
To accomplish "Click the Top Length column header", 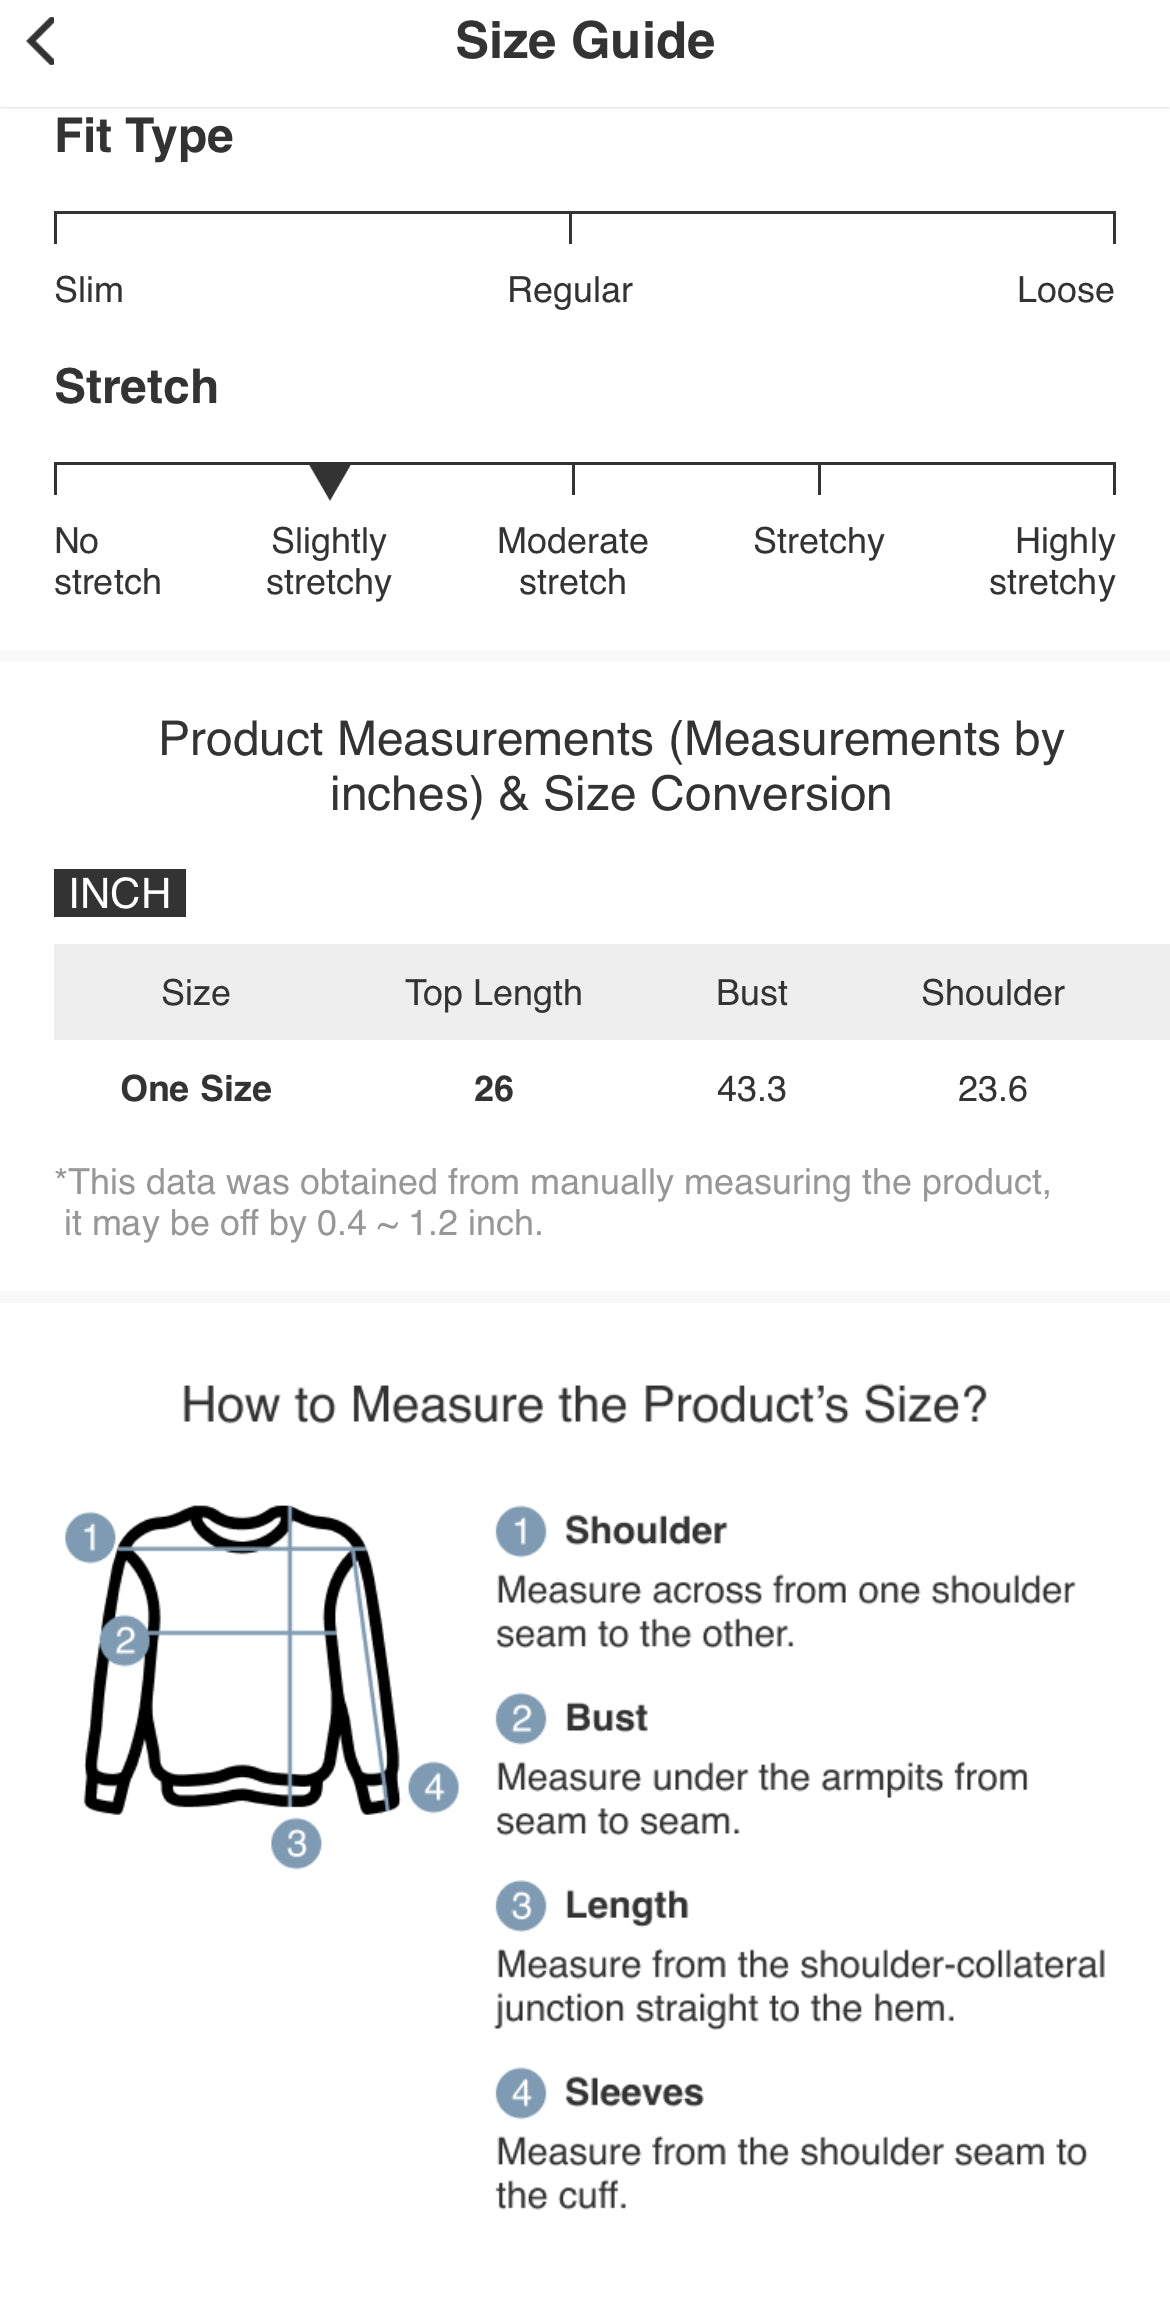I will pyautogui.click(x=493, y=993).
